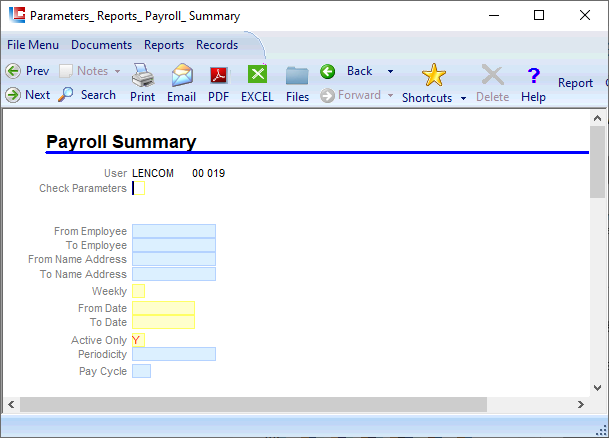Open the Notes checkbox icon

66,71
